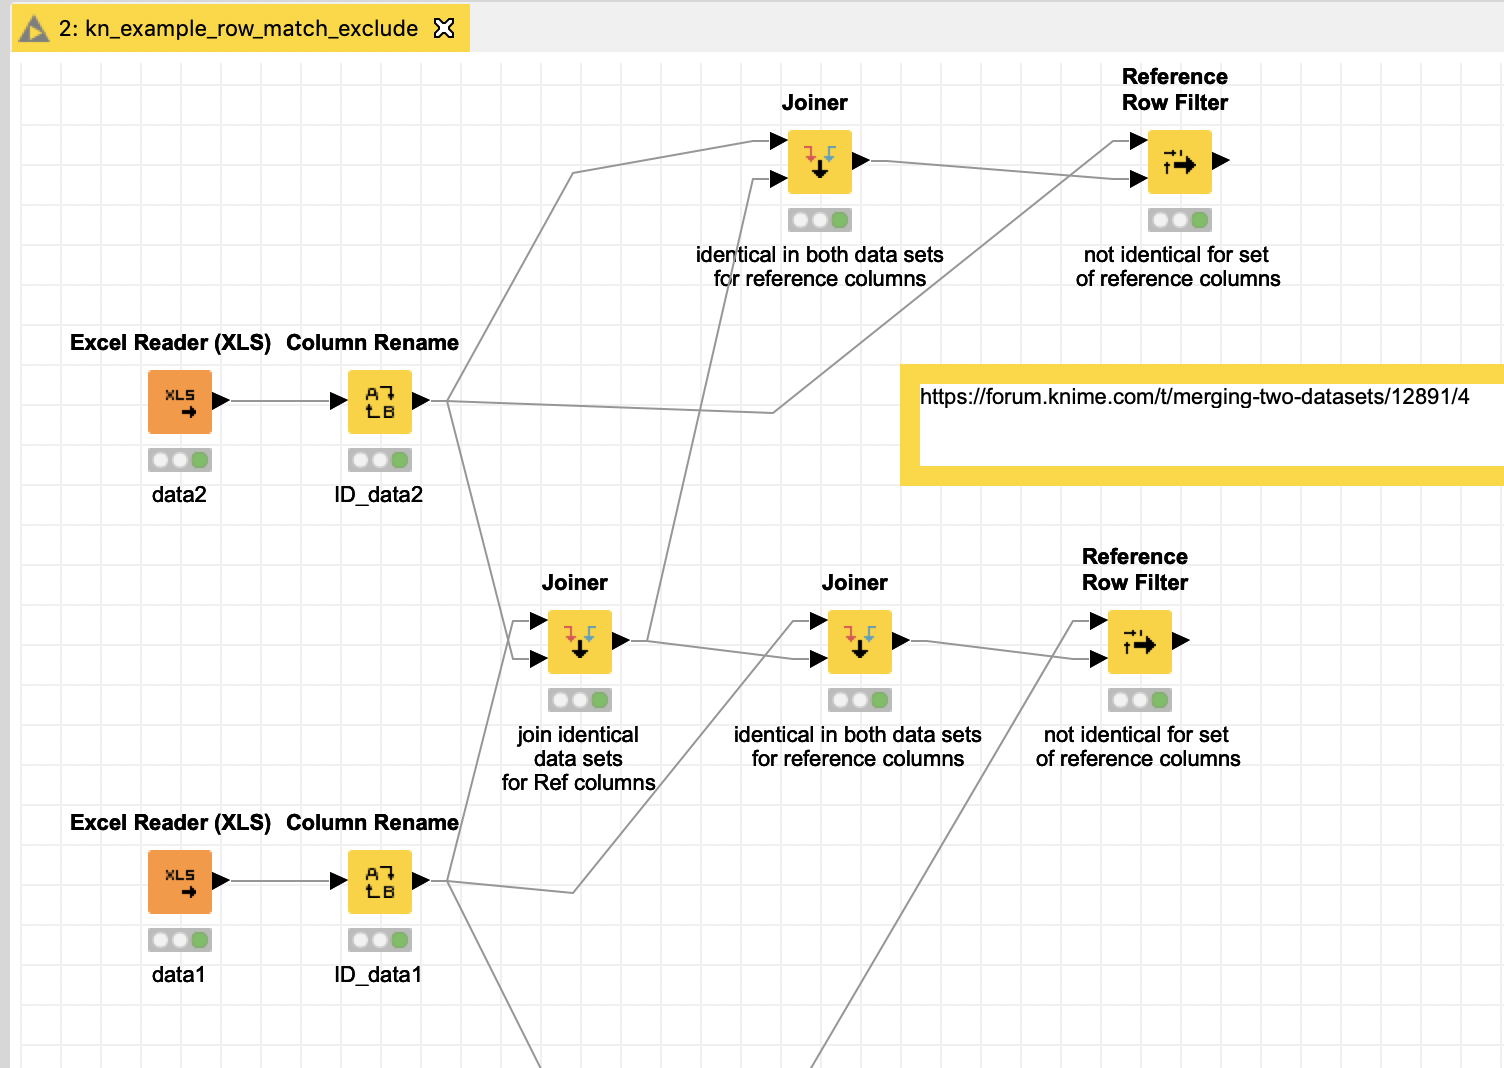The image size is (1504, 1068).
Task: Click status light under ID_data1 node
Action: [x=380, y=940]
